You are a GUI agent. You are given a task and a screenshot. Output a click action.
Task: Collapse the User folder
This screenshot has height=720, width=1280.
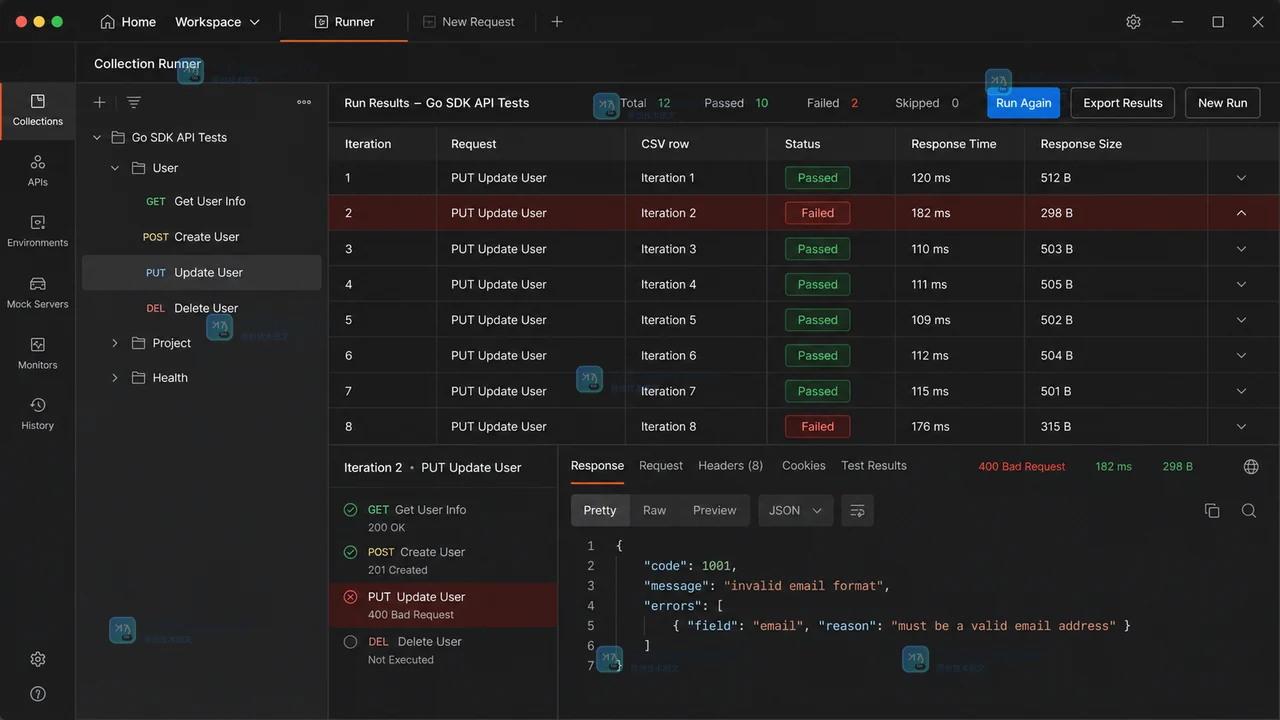point(114,168)
